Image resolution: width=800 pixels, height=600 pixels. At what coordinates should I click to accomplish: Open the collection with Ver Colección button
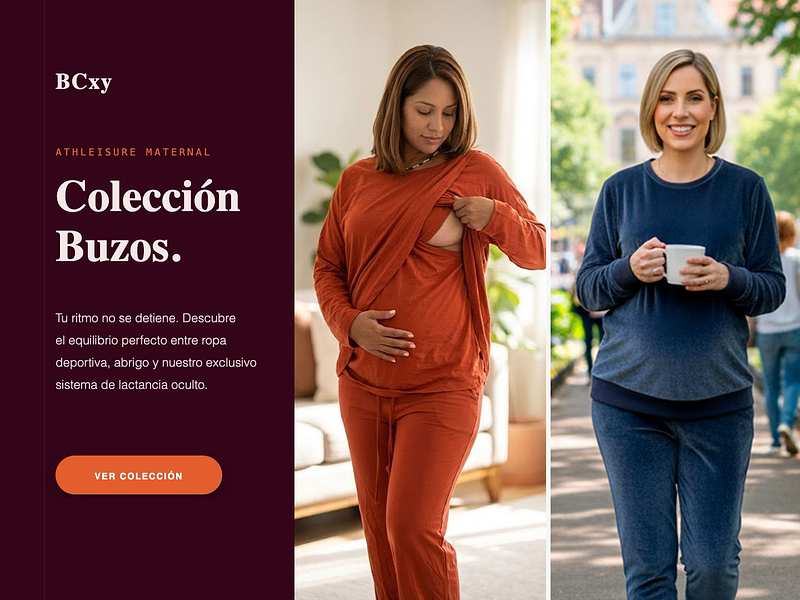pyautogui.click(x=139, y=475)
